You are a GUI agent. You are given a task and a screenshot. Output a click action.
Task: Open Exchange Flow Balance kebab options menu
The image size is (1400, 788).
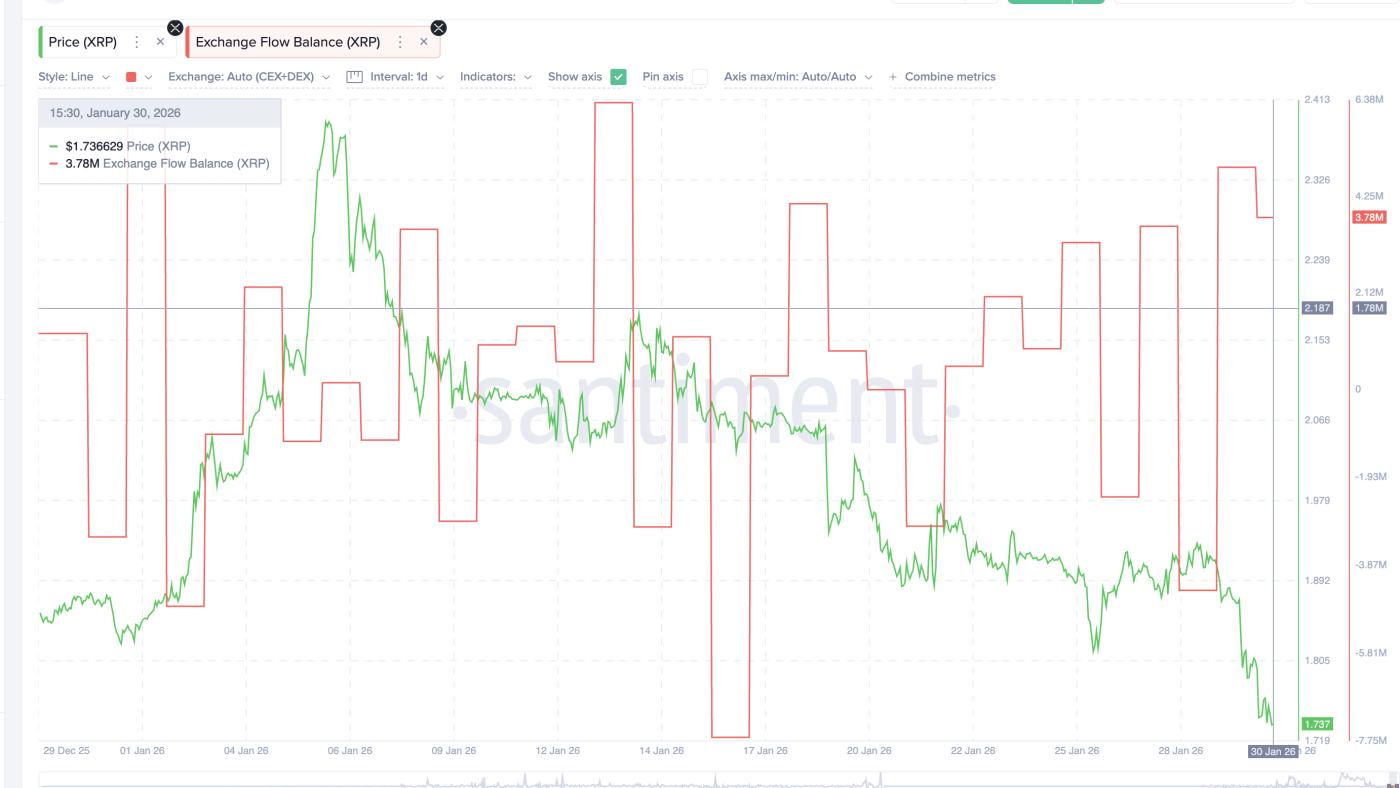coord(398,42)
